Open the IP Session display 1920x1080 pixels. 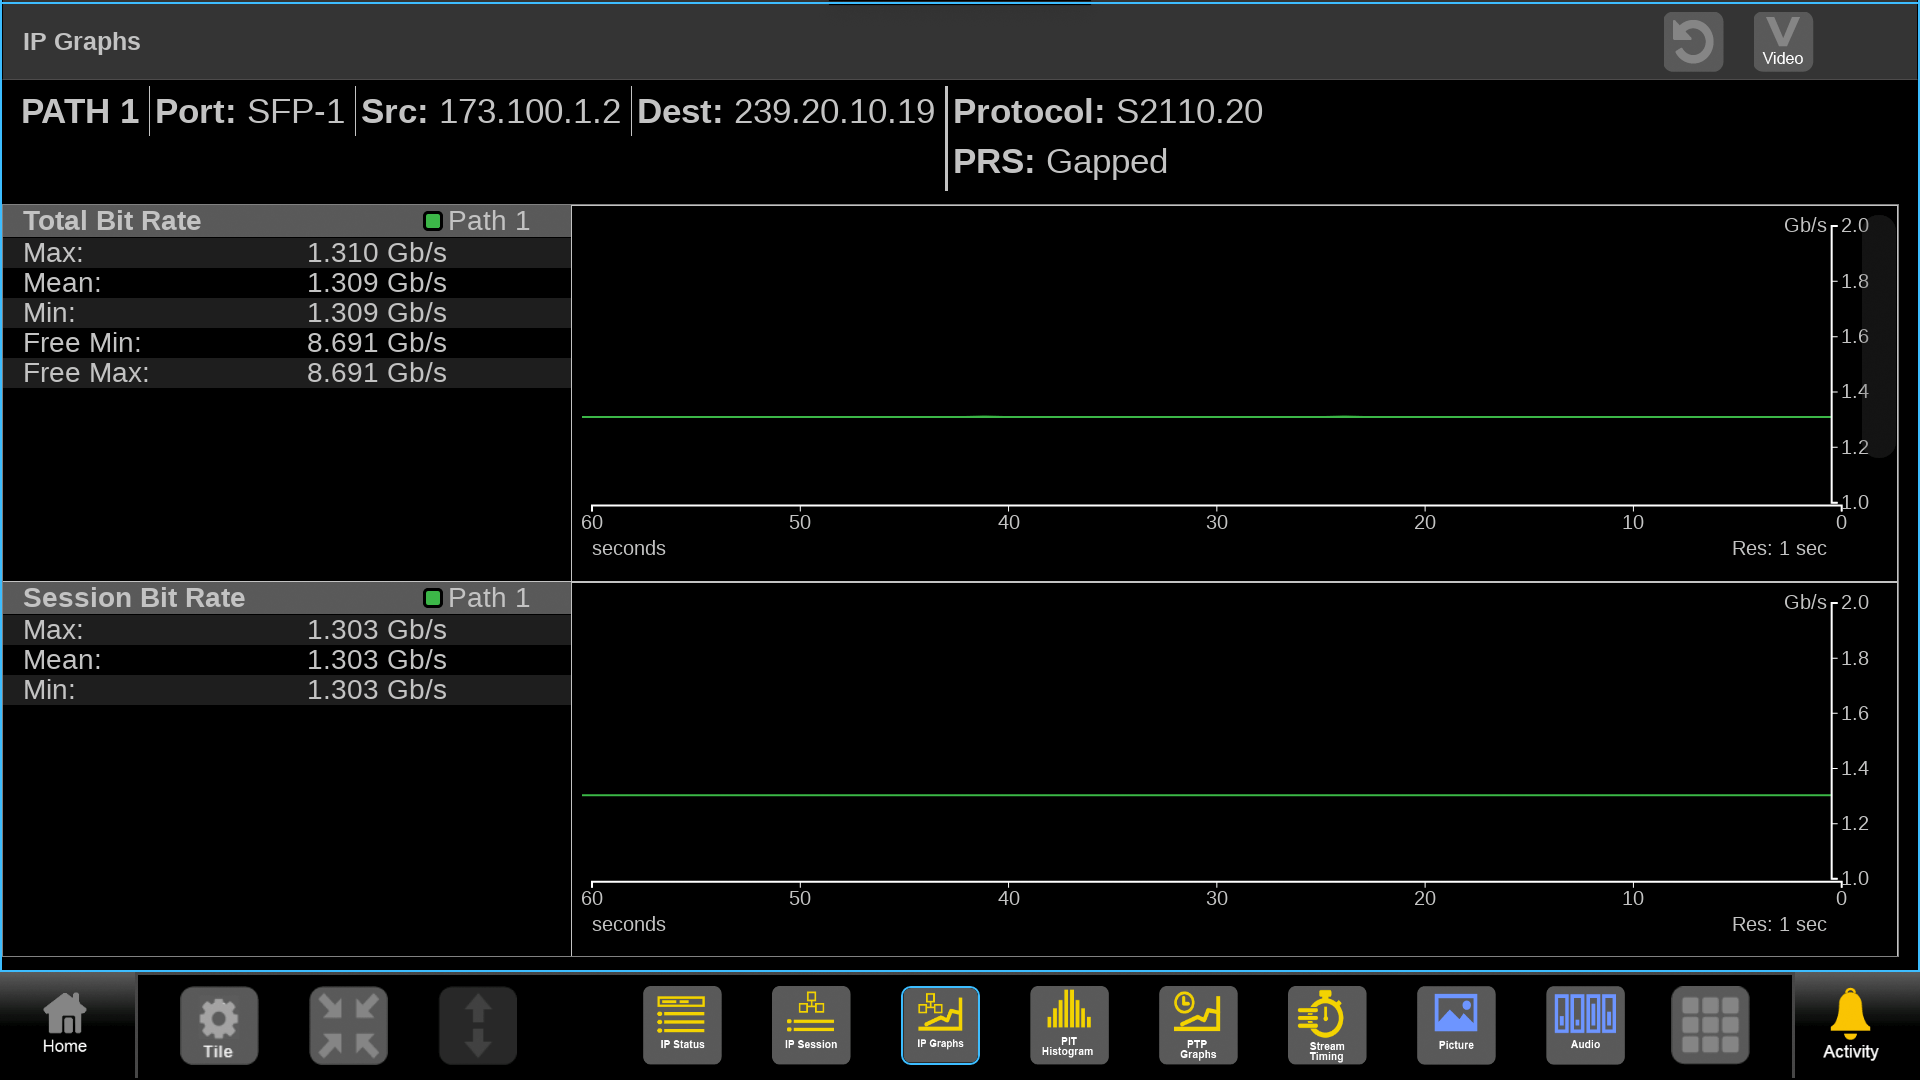(811, 1025)
